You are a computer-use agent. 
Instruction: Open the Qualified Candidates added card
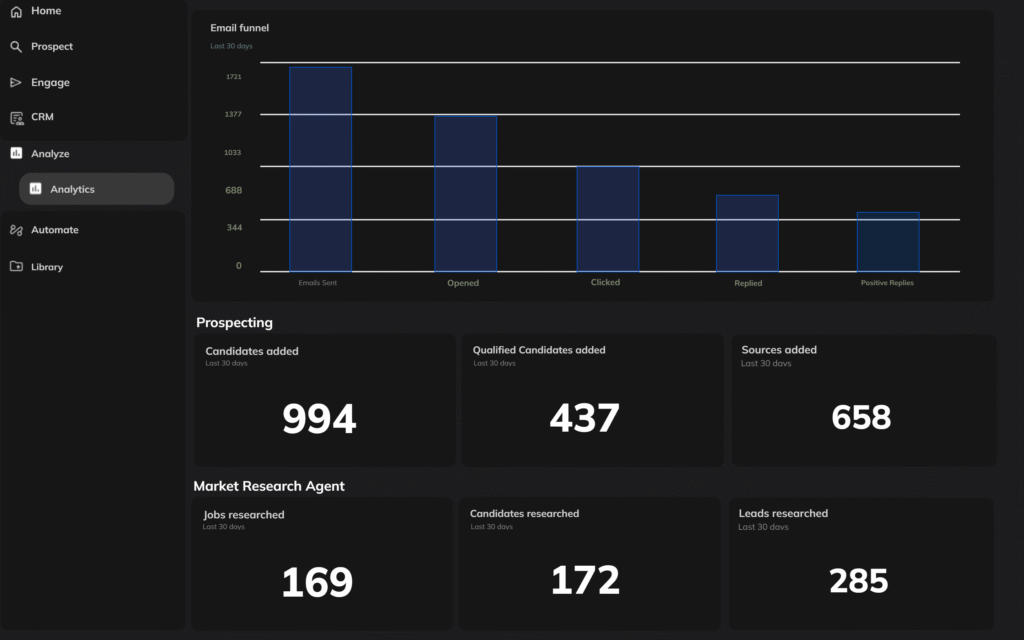(591, 400)
